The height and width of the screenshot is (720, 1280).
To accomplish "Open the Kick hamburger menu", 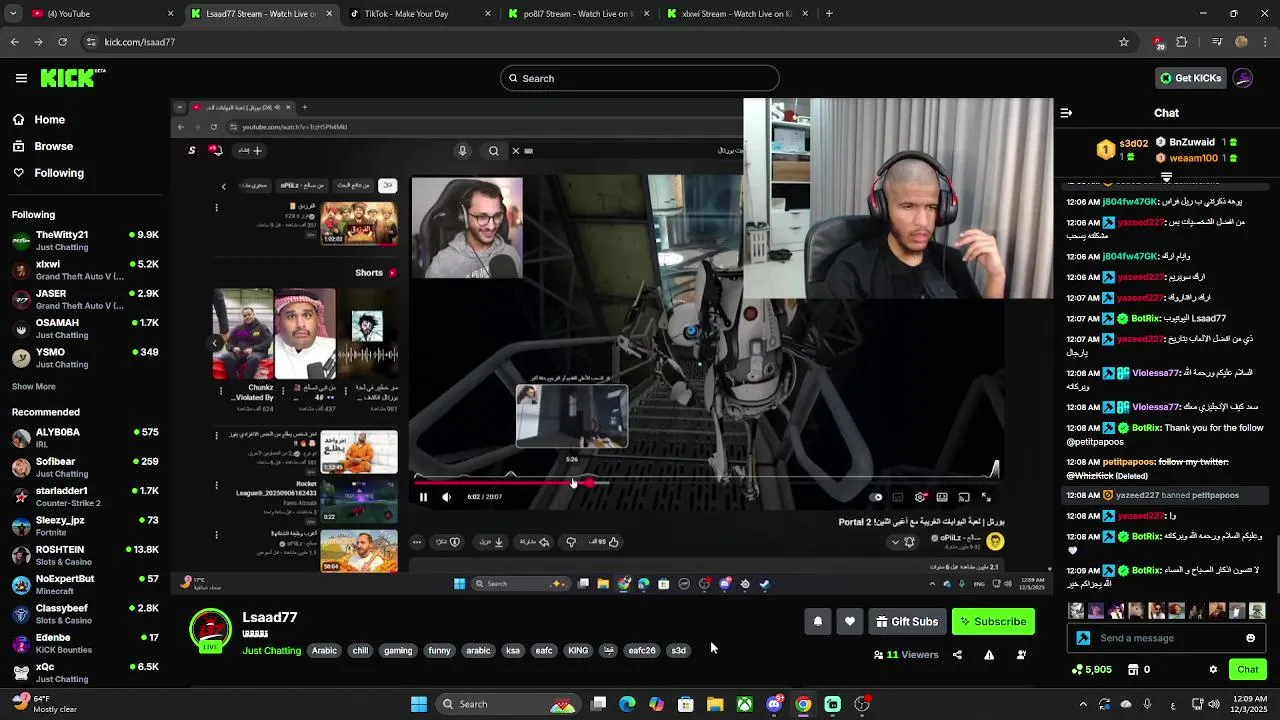I will point(21,78).
